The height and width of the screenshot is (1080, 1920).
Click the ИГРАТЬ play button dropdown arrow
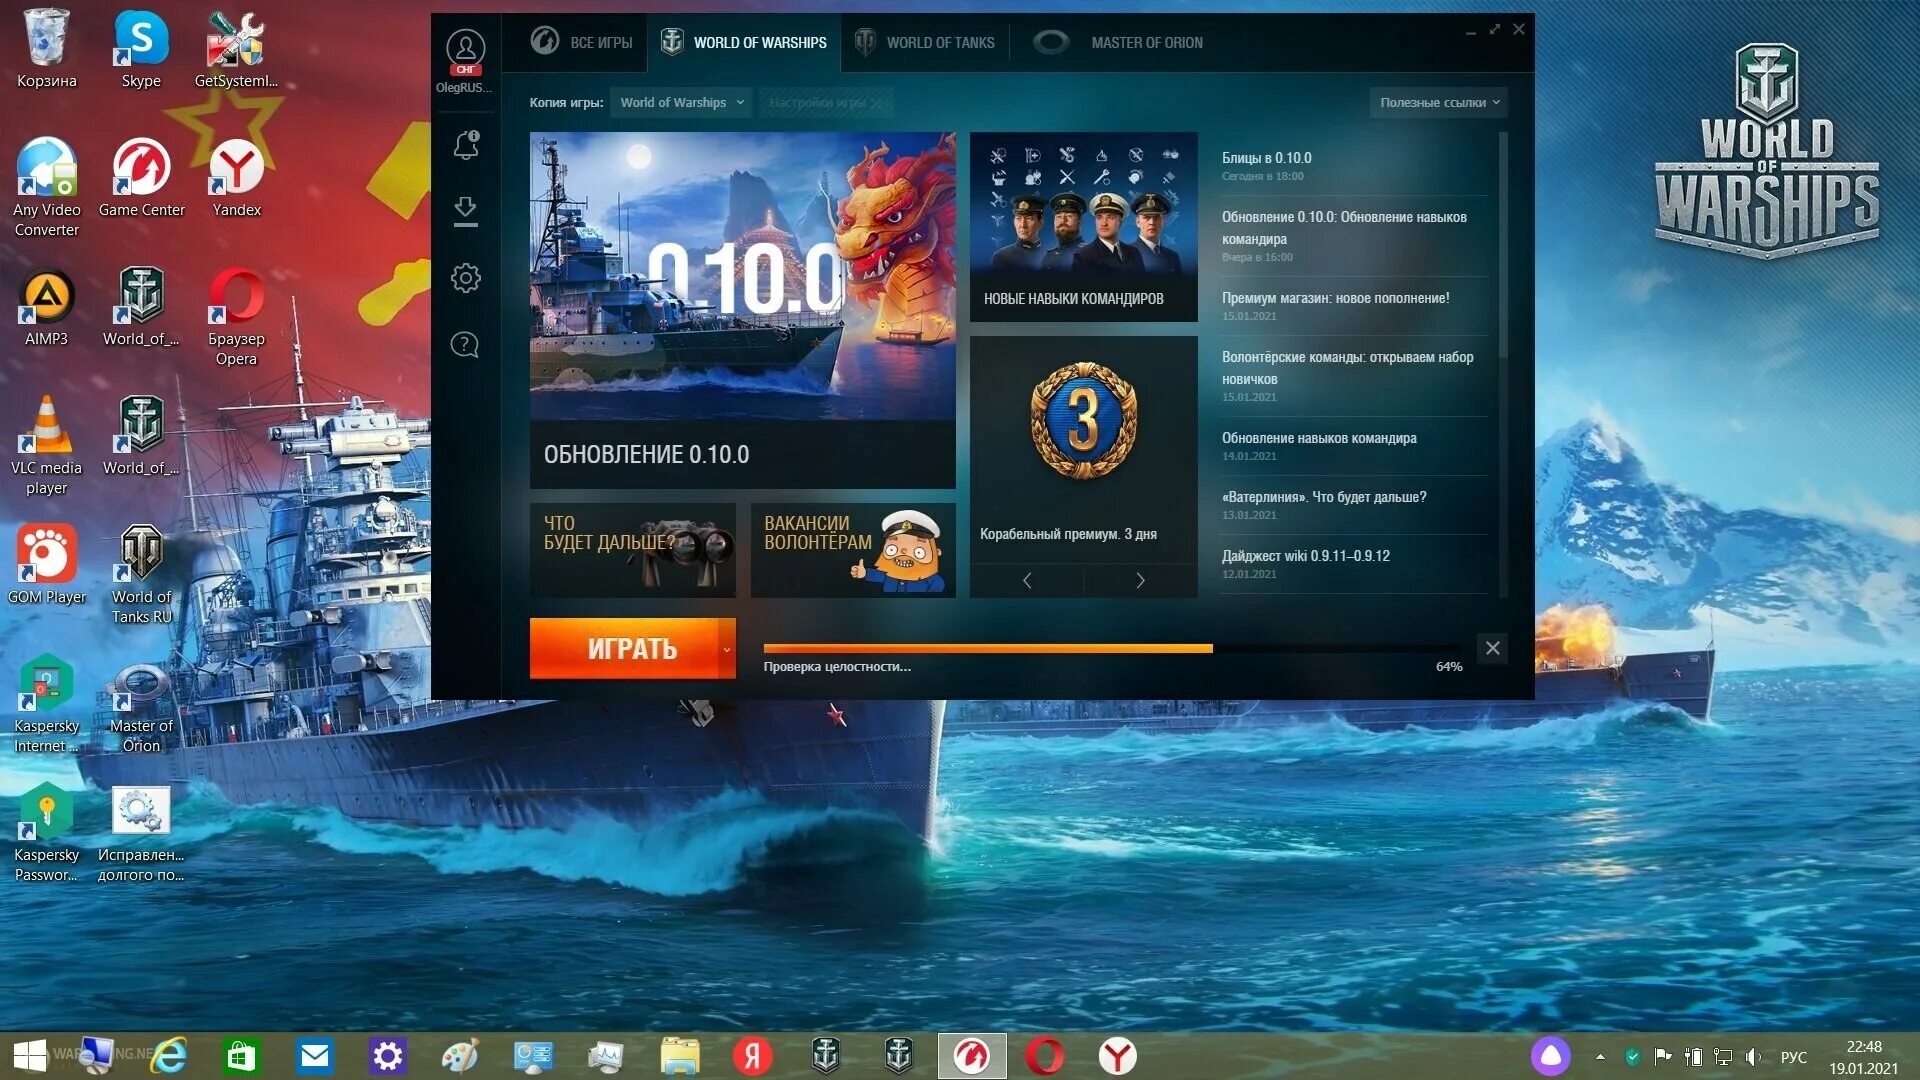click(725, 647)
